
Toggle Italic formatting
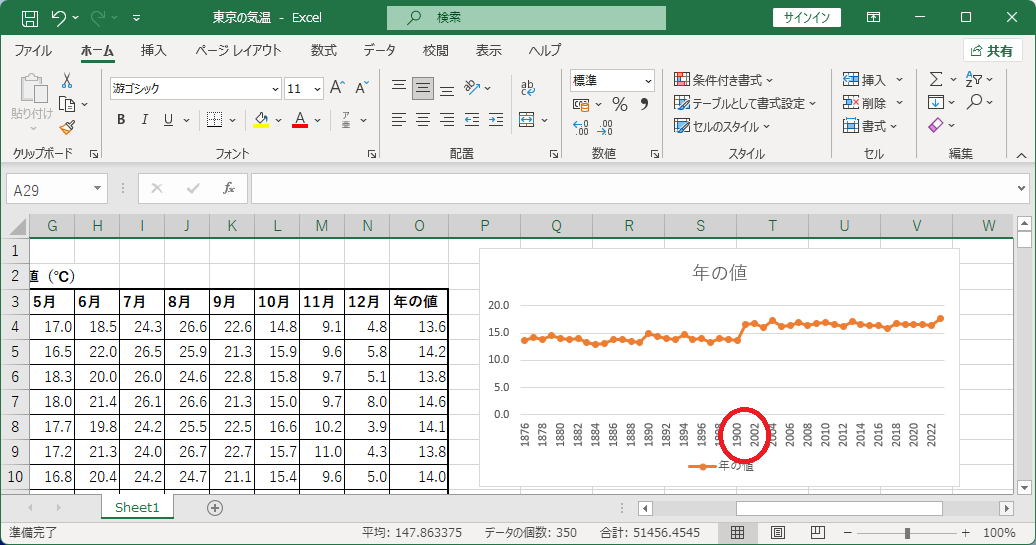point(145,120)
